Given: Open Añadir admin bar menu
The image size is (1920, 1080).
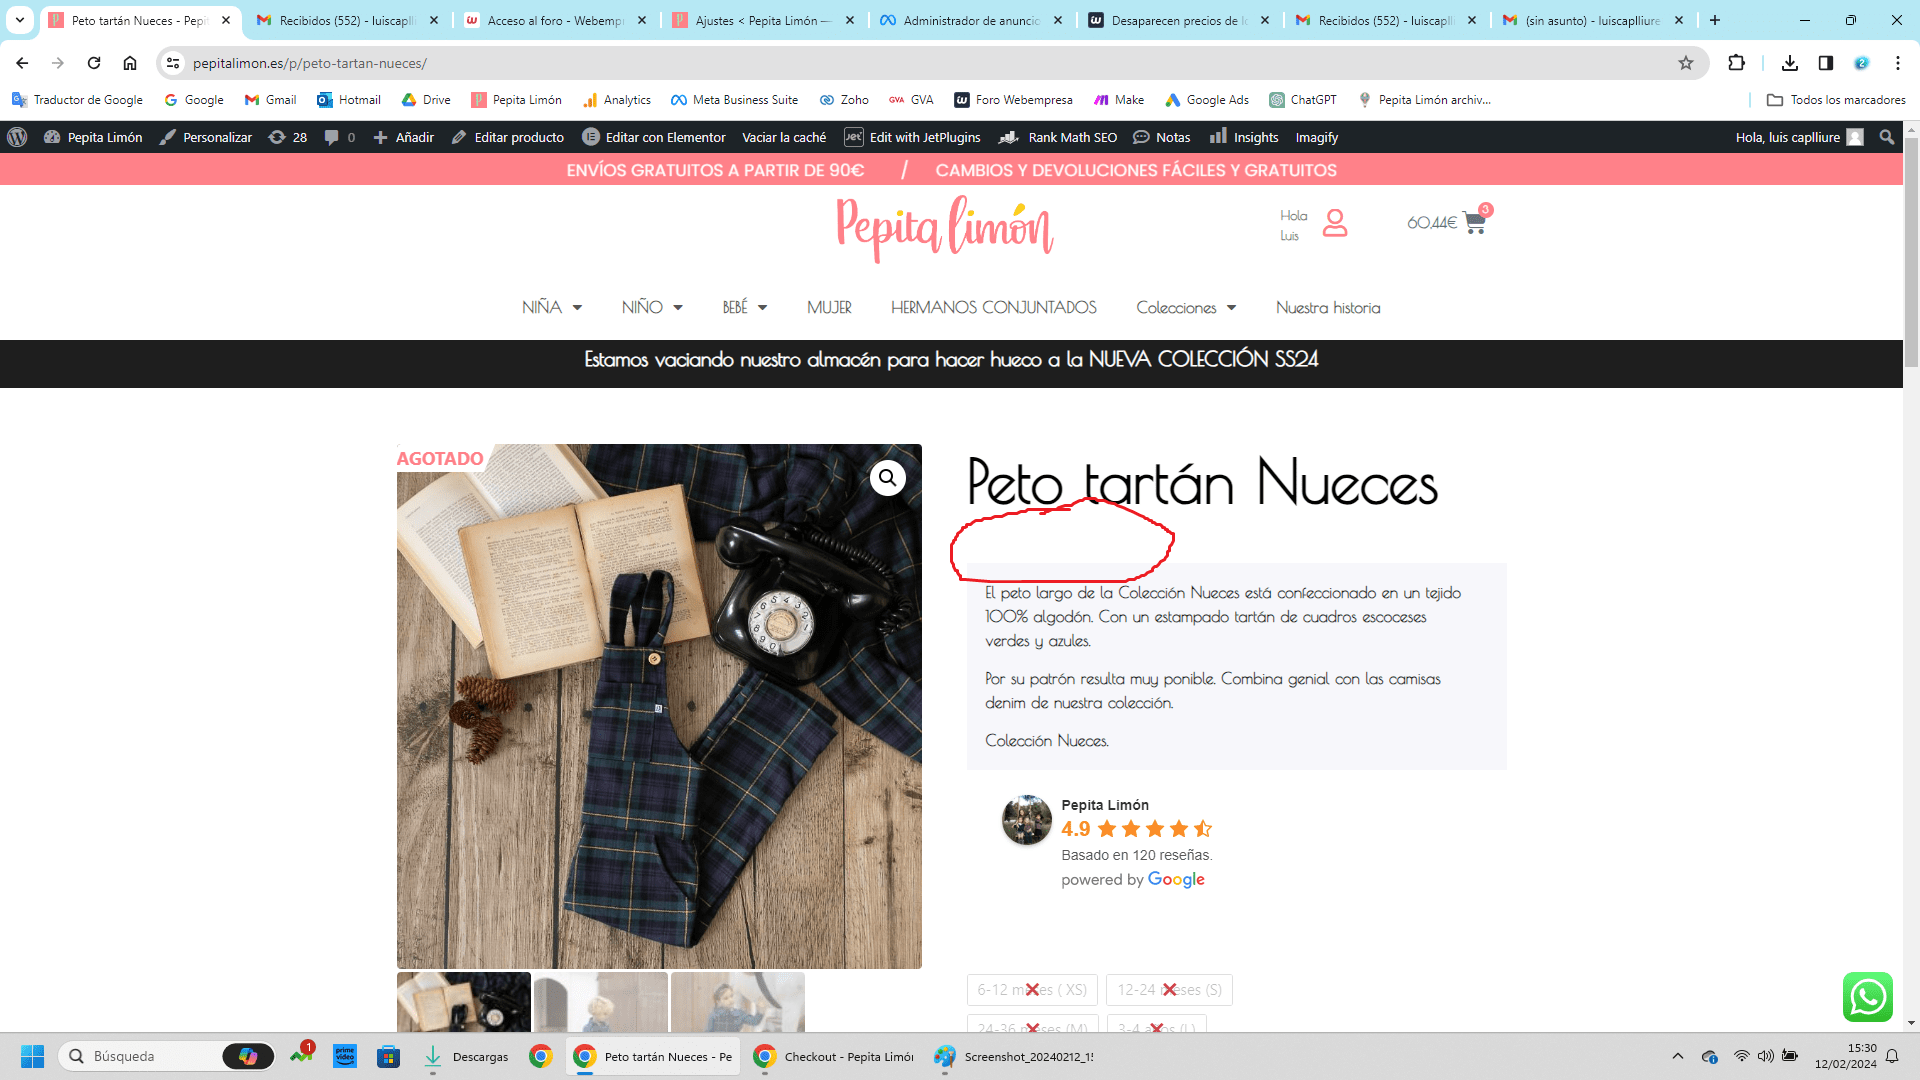Looking at the screenshot, I should 403,137.
